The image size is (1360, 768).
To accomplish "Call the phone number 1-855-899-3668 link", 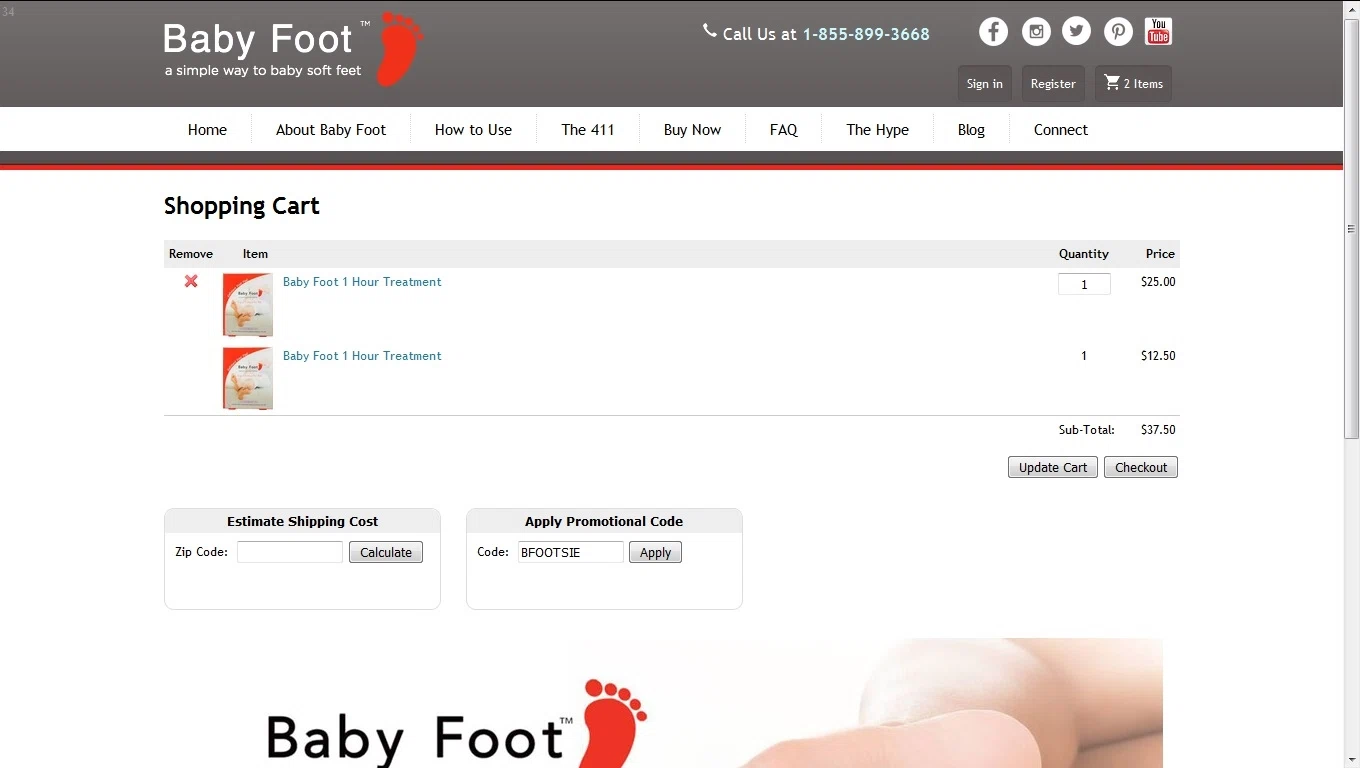I will (x=866, y=34).
